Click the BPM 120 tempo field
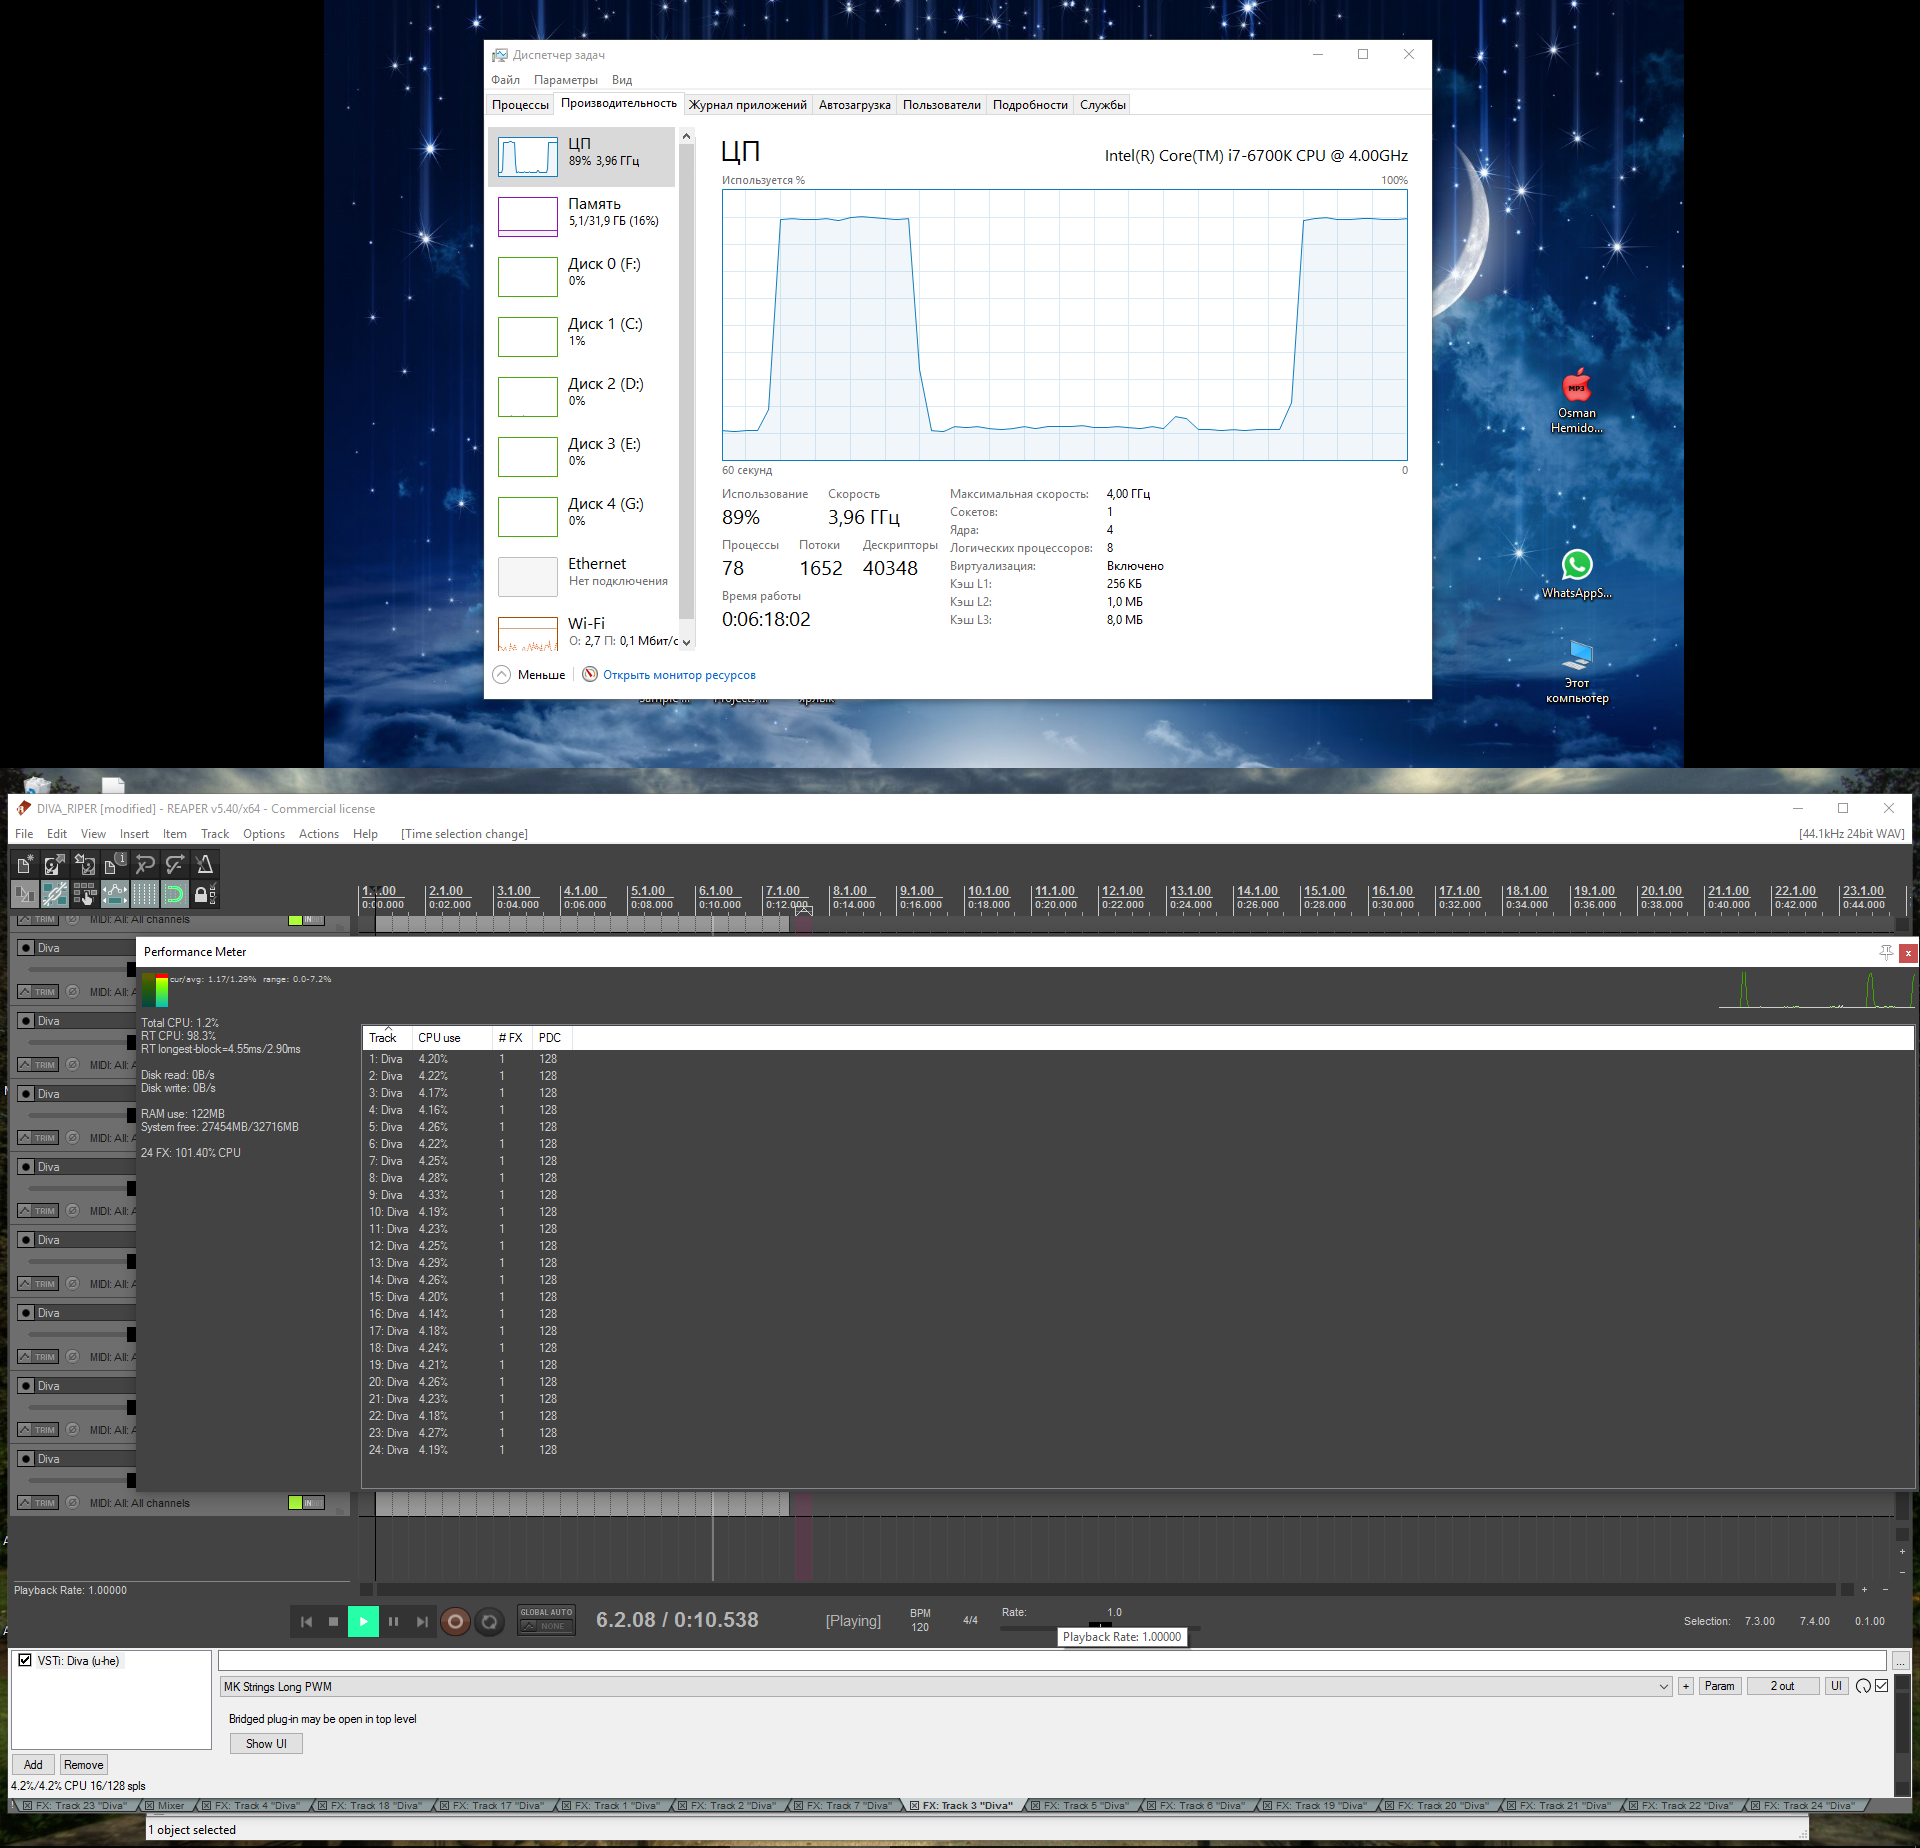 coord(920,1620)
